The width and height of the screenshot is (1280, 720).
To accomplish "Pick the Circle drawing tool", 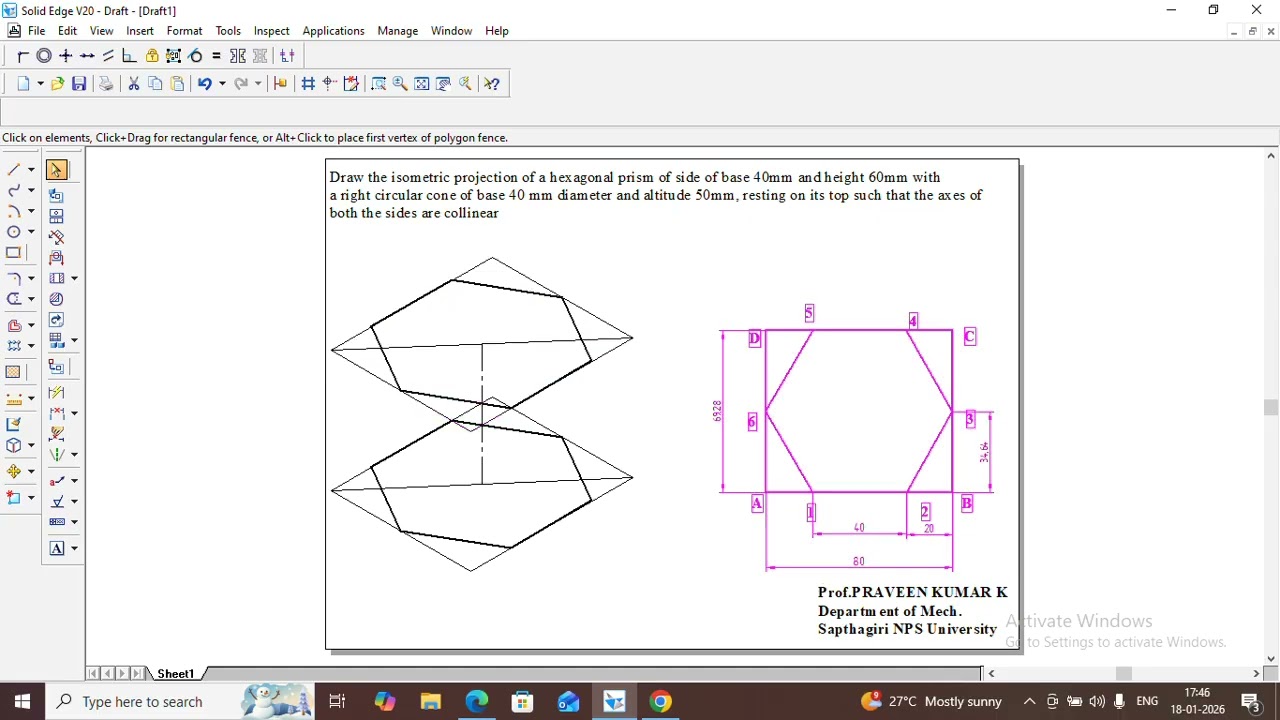I will click(13, 232).
